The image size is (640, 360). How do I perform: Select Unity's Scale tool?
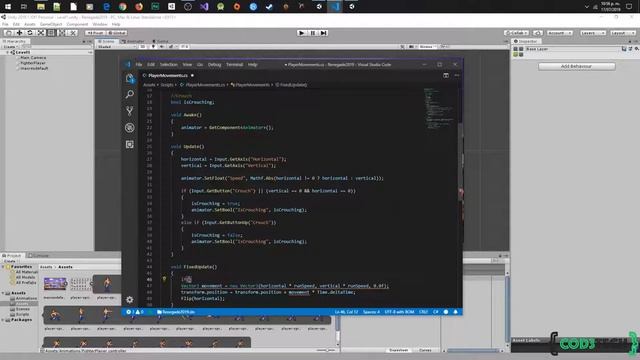point(40,33)
